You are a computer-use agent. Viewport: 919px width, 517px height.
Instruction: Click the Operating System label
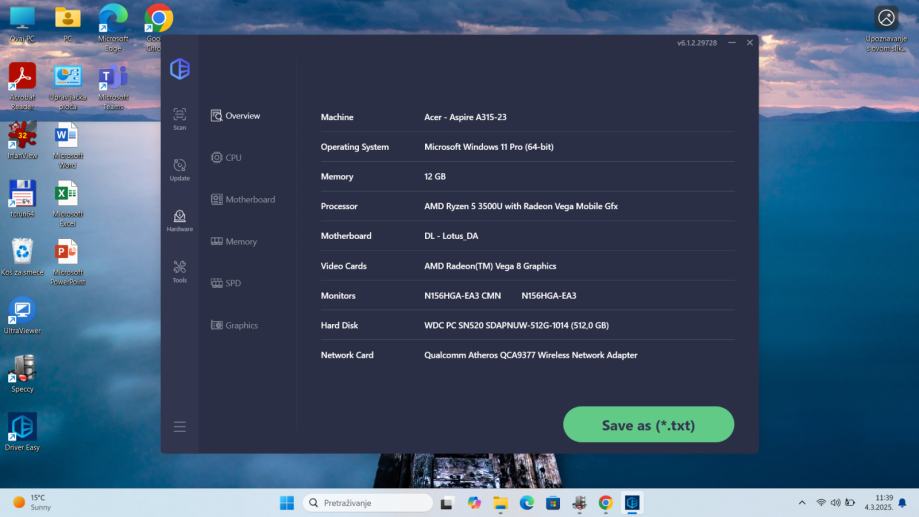coord(355,147)
